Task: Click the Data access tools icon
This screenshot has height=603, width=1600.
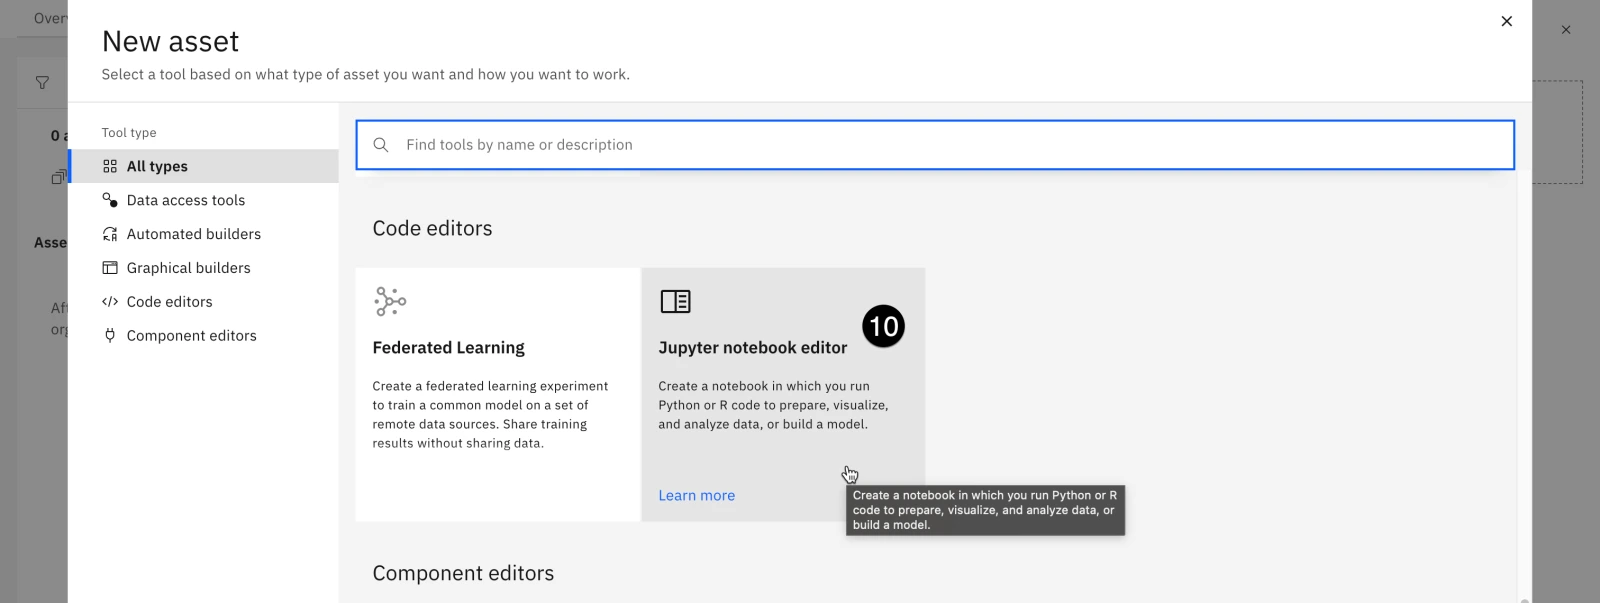Action: pos(110,200)
